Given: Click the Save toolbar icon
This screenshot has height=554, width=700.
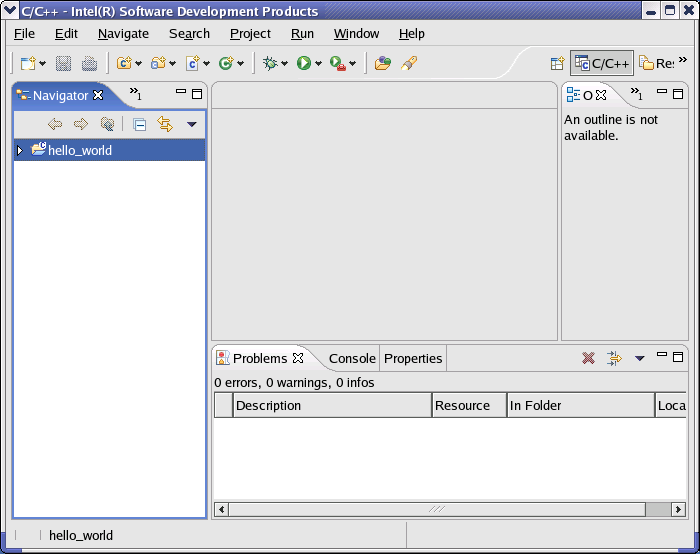Looking at the screenshot, I should [x=63, y=63].
